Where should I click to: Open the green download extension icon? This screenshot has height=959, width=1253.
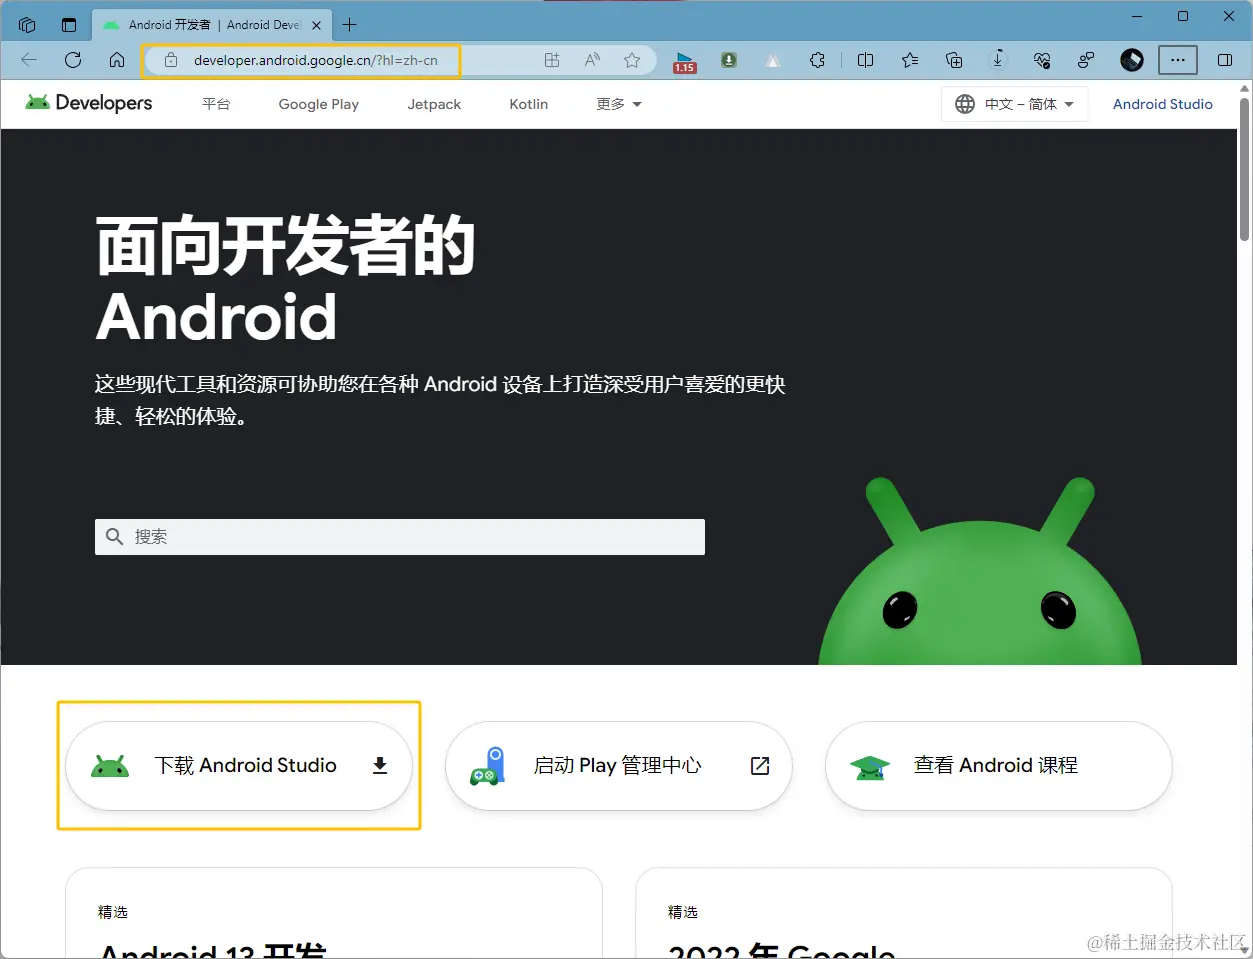click(x=729, y=60)
